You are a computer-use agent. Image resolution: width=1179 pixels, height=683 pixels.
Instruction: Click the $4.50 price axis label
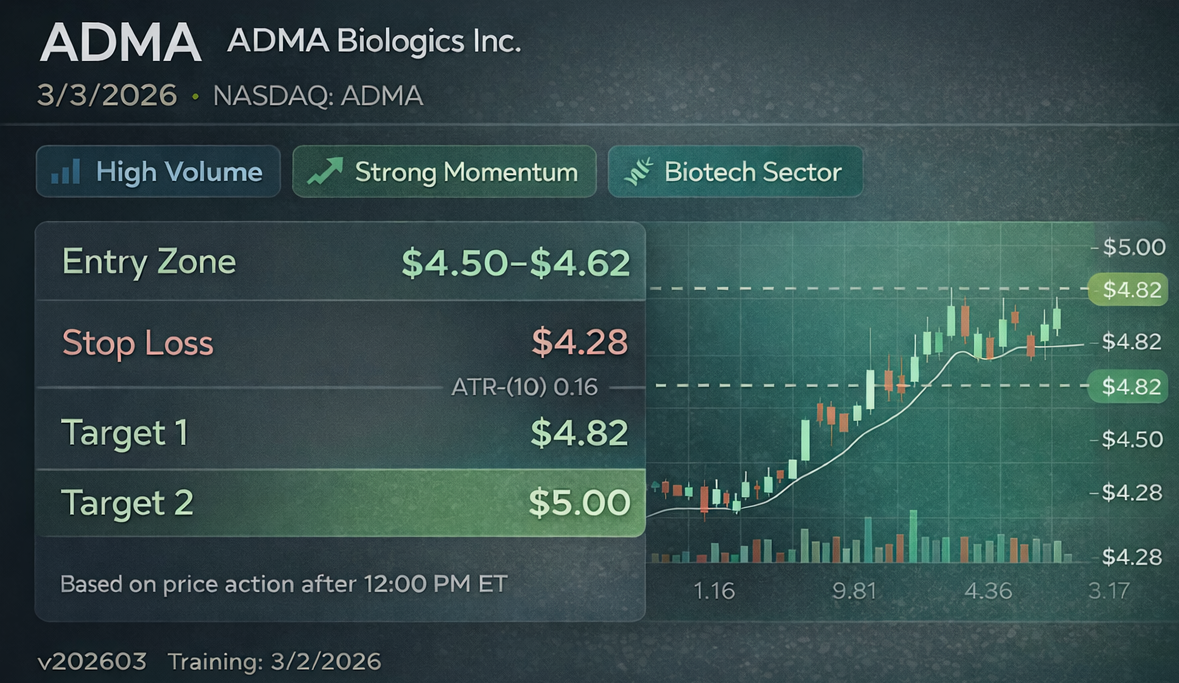1135,439
